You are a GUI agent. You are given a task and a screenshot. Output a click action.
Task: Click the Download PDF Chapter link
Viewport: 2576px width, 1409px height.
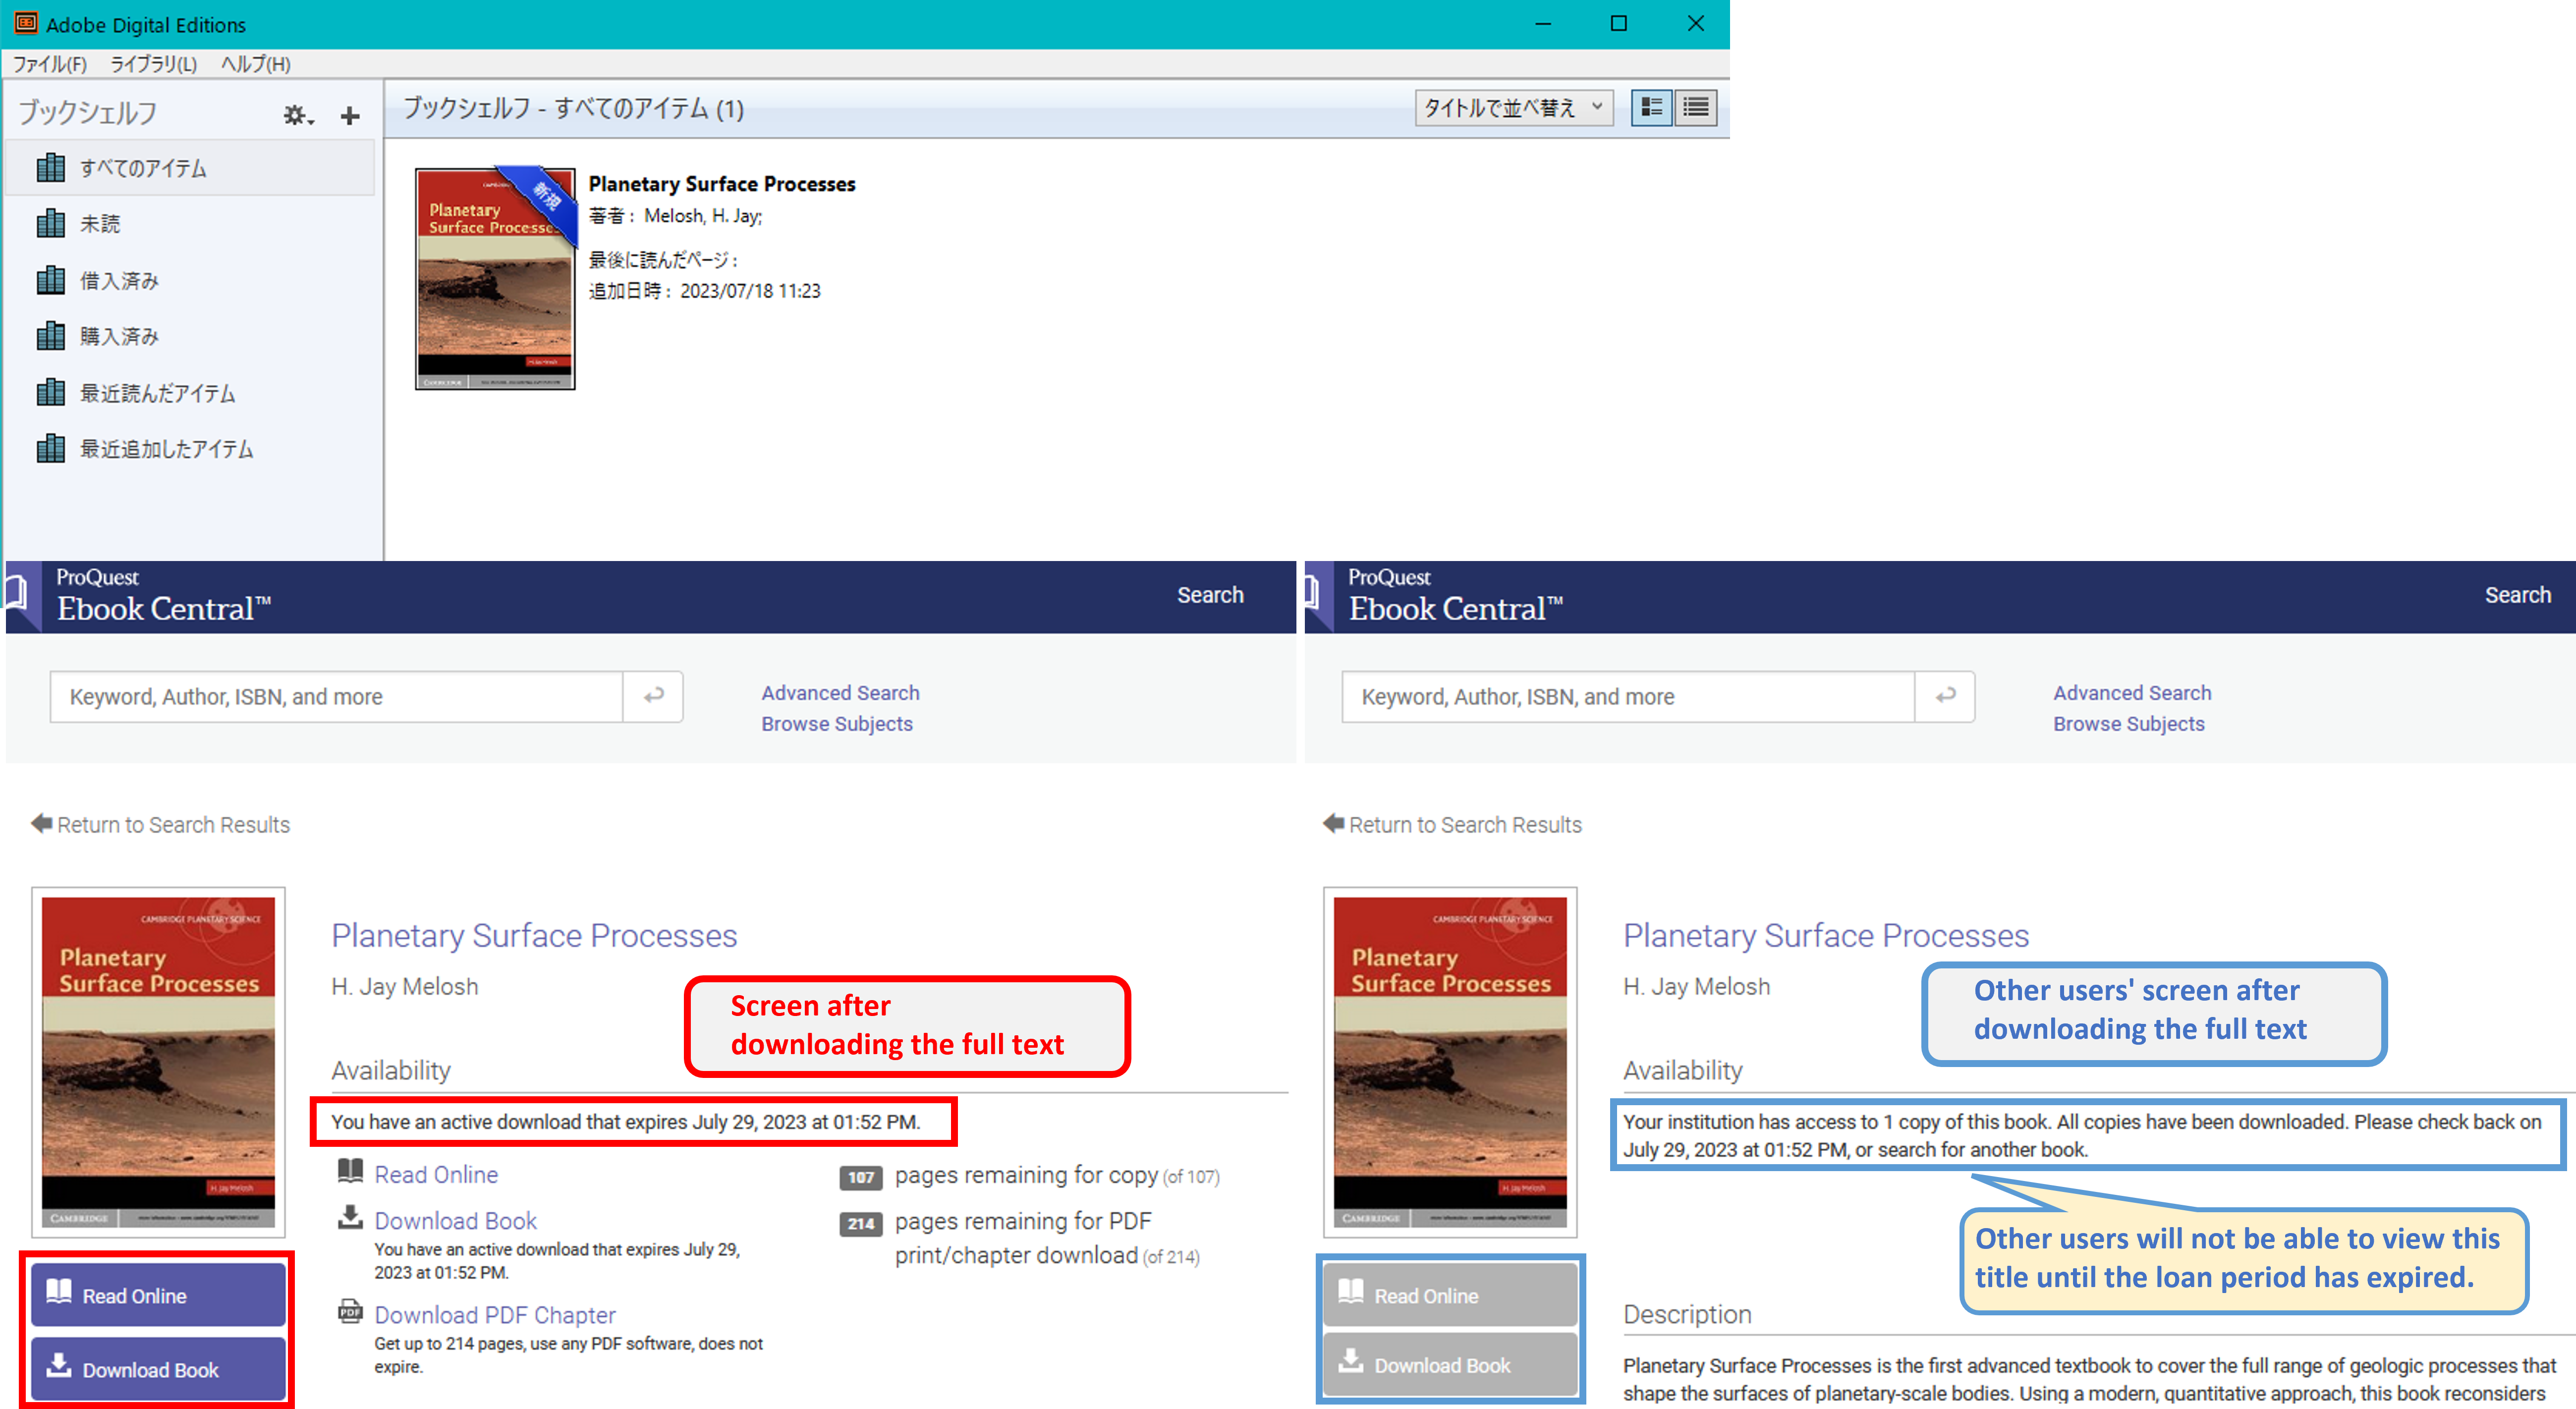point(495,1315)
